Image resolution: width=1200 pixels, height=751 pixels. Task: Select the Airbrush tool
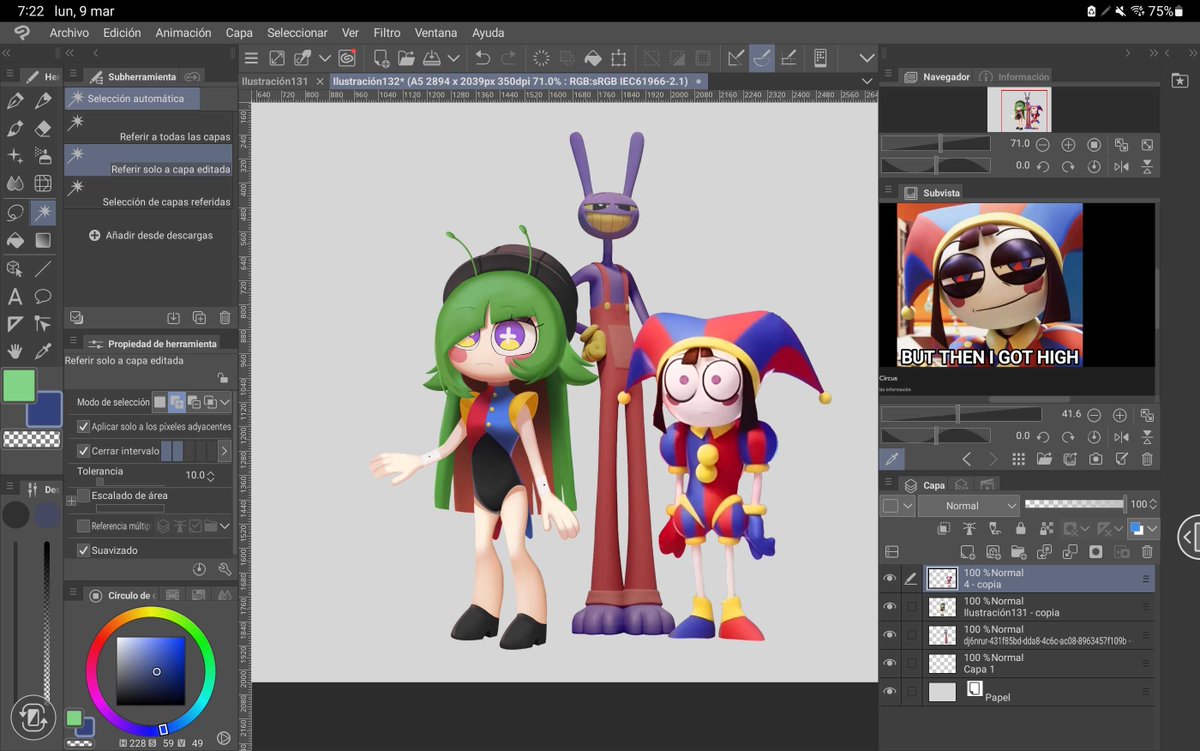tap(43, 156)
